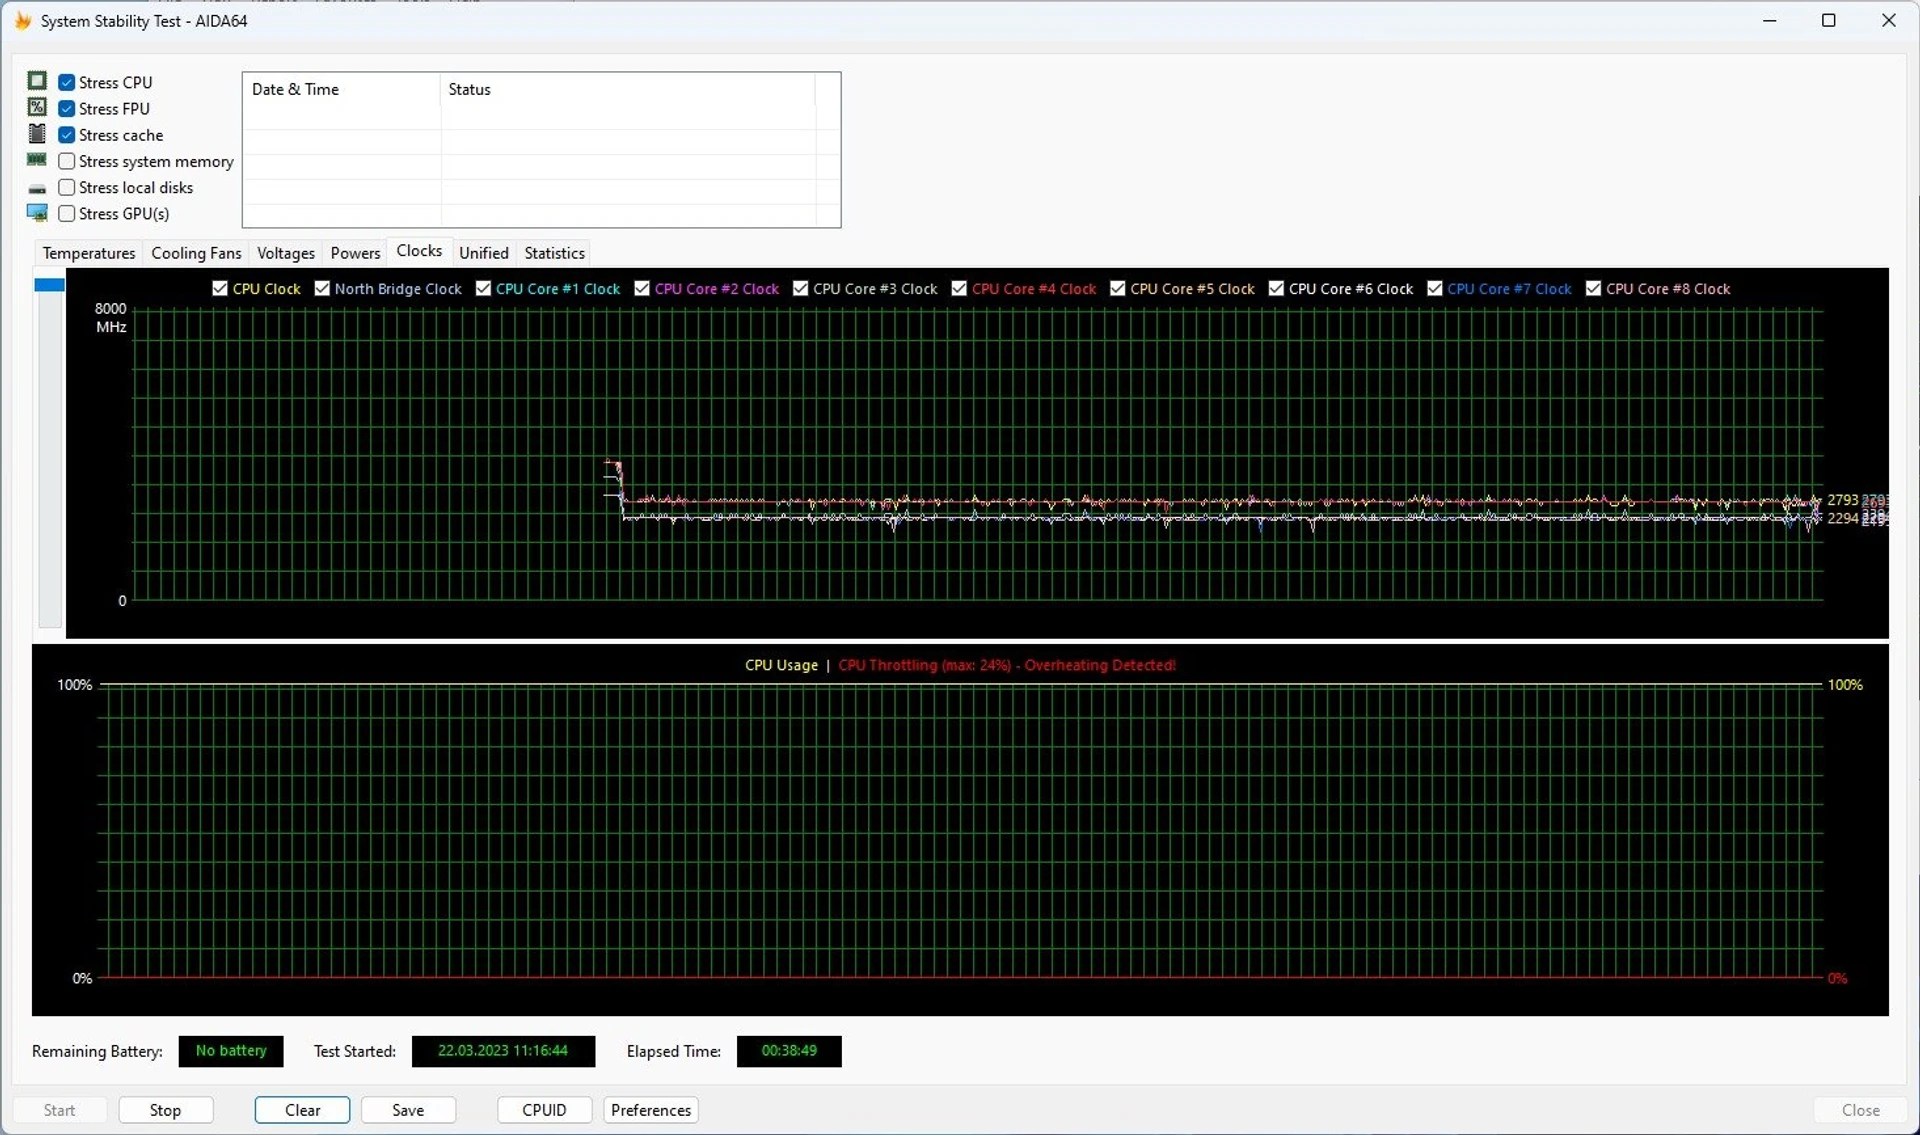The image size is (1920, 1135).
Task: Open the CPUID button
Action: coord(544,1110)
